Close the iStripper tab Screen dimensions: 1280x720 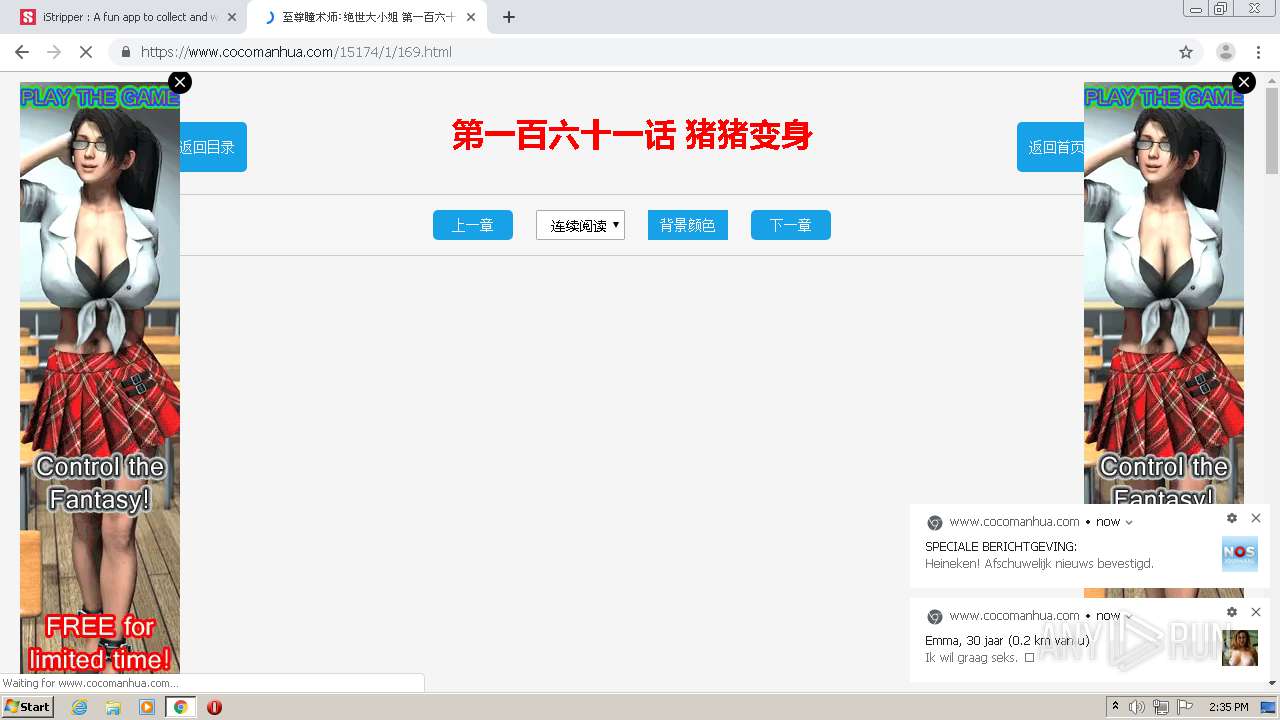232,17
